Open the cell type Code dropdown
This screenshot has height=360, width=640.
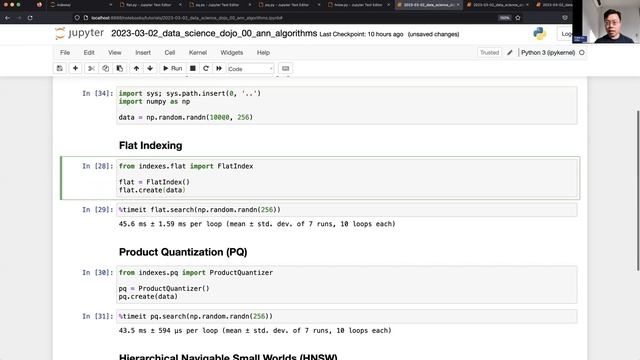250,69
